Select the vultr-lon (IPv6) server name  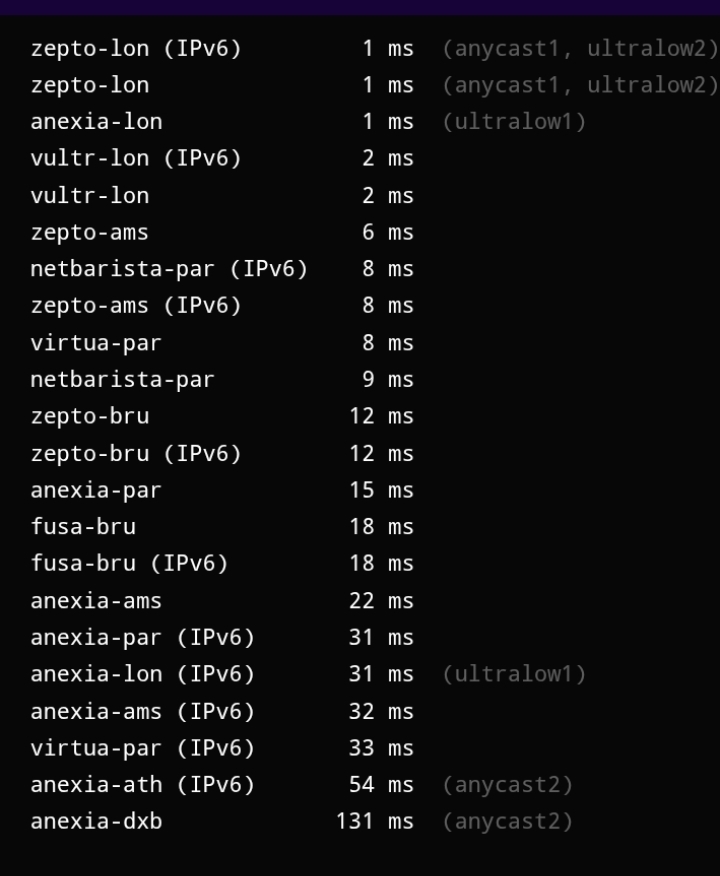136,158
